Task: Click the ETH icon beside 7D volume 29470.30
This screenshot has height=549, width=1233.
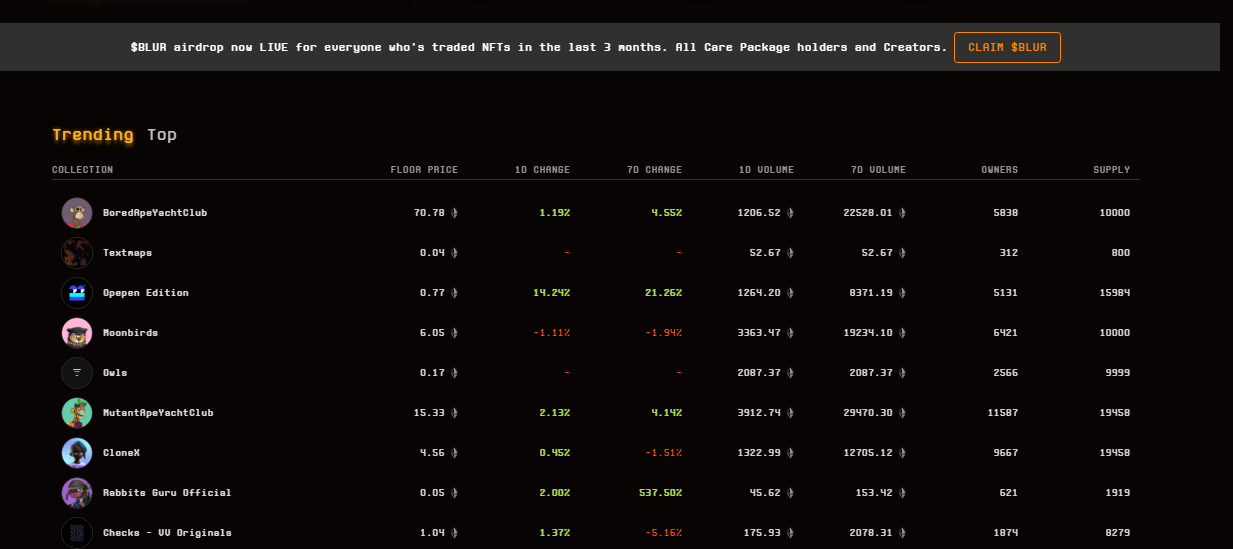Action: pyautogui.click(x=902, y=413)
